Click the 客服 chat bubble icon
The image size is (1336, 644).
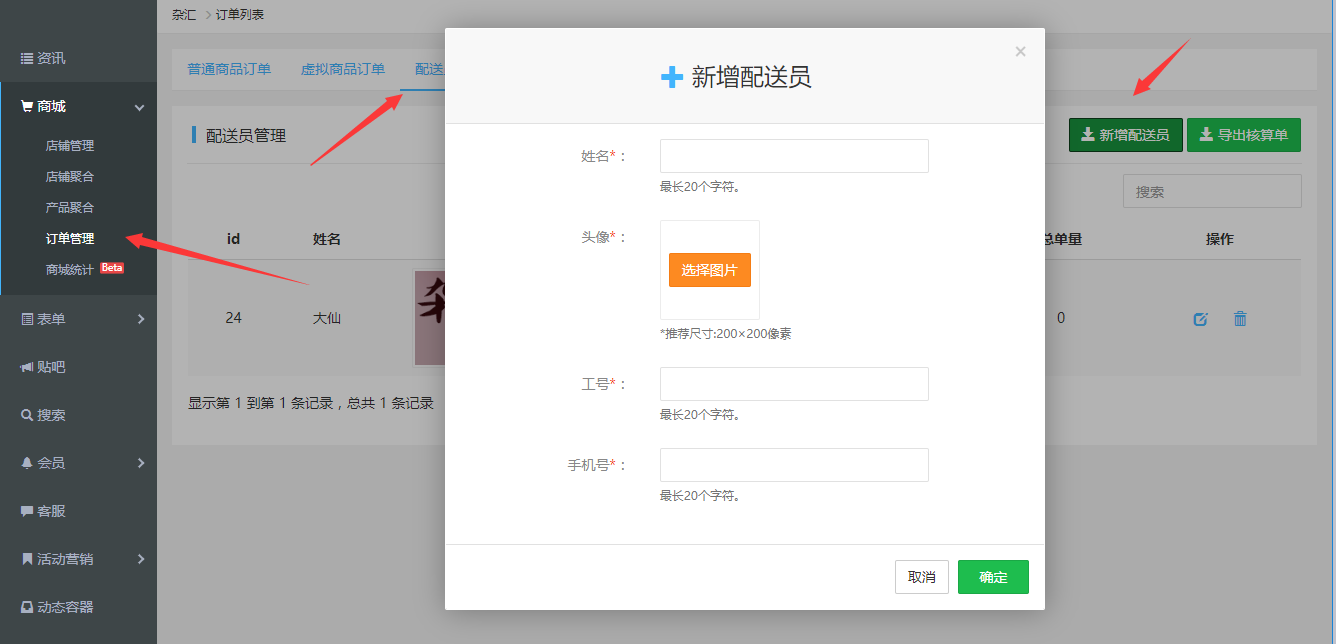(x=27, y=511)
